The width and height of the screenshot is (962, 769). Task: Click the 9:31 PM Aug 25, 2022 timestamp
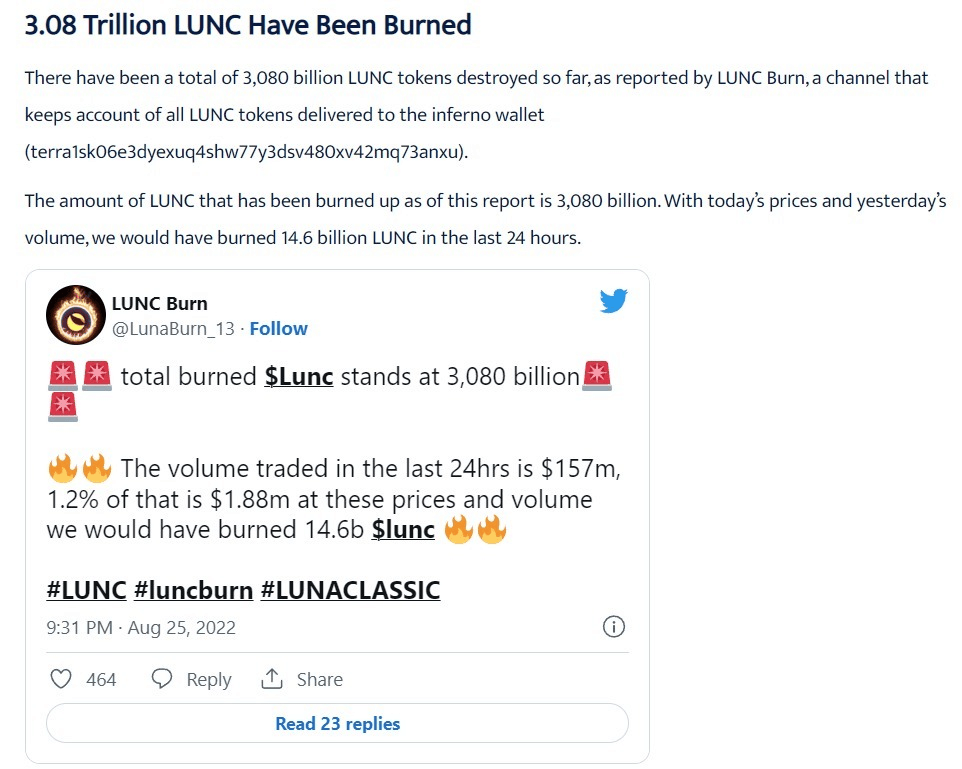(x=141, y=628)
